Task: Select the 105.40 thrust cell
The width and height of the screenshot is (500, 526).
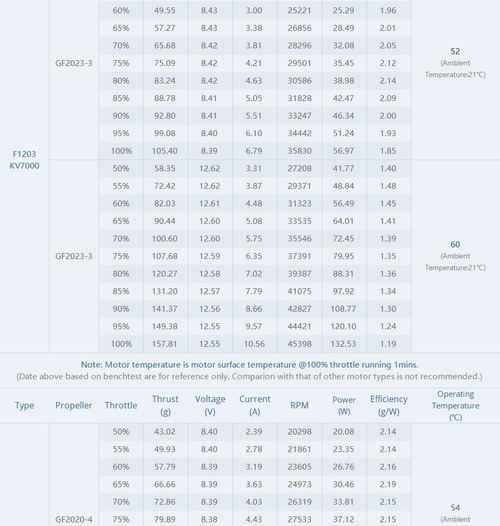Action: coord(164,151)
